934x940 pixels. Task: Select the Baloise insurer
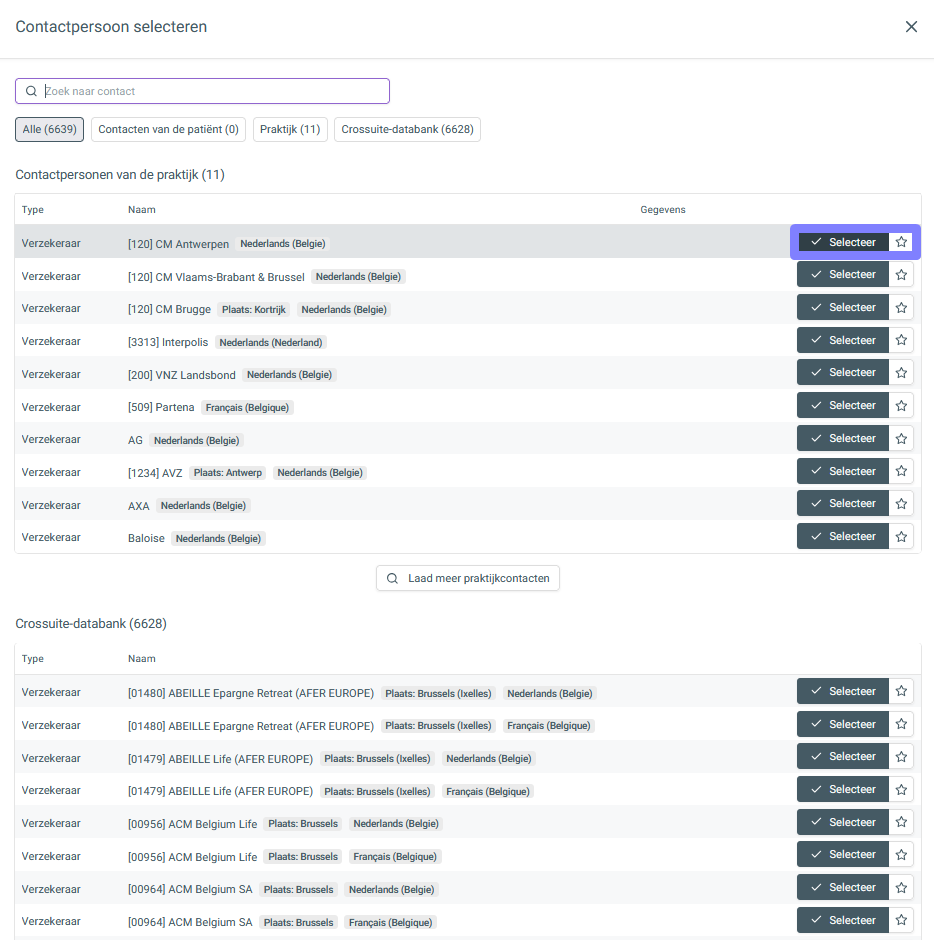point(843,537)
